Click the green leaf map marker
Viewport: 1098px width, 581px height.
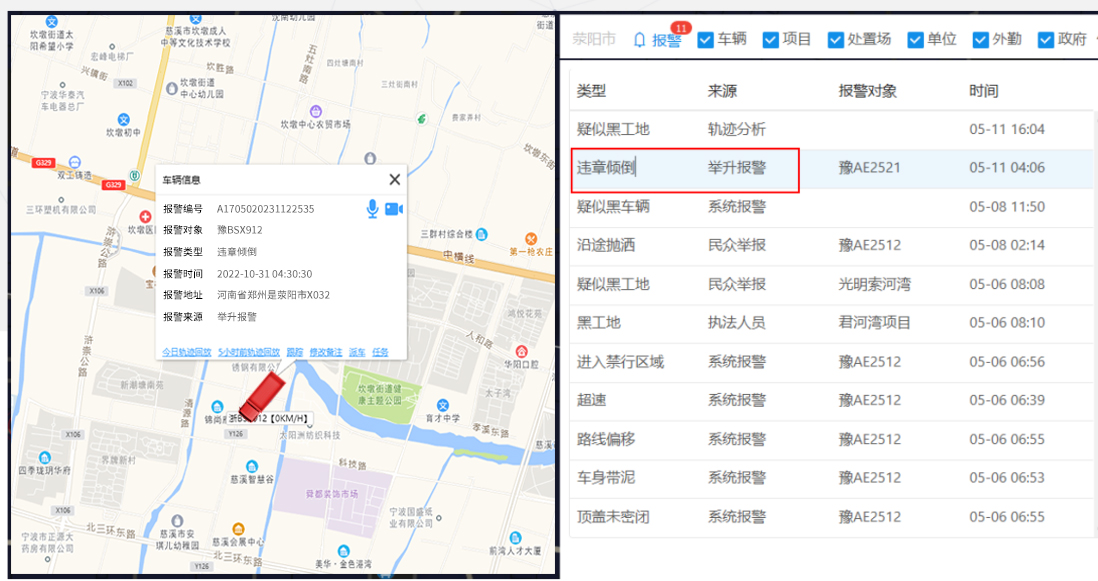pyautogui.click(x=421, y=119)
